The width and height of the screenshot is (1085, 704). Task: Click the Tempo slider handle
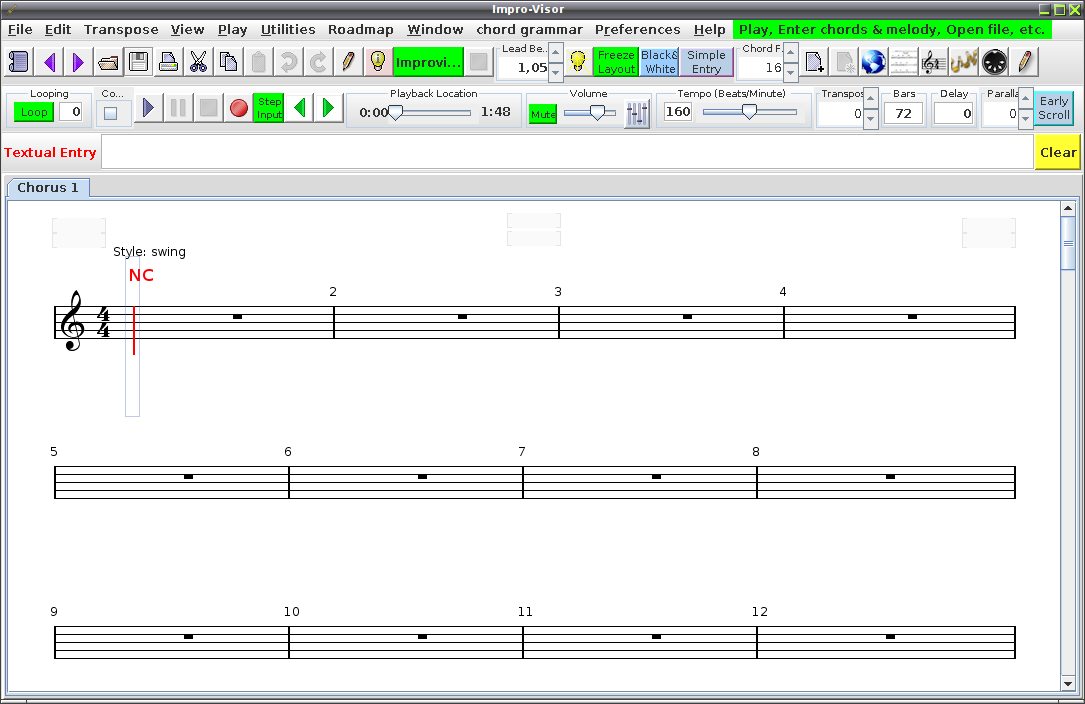[749, 111]
